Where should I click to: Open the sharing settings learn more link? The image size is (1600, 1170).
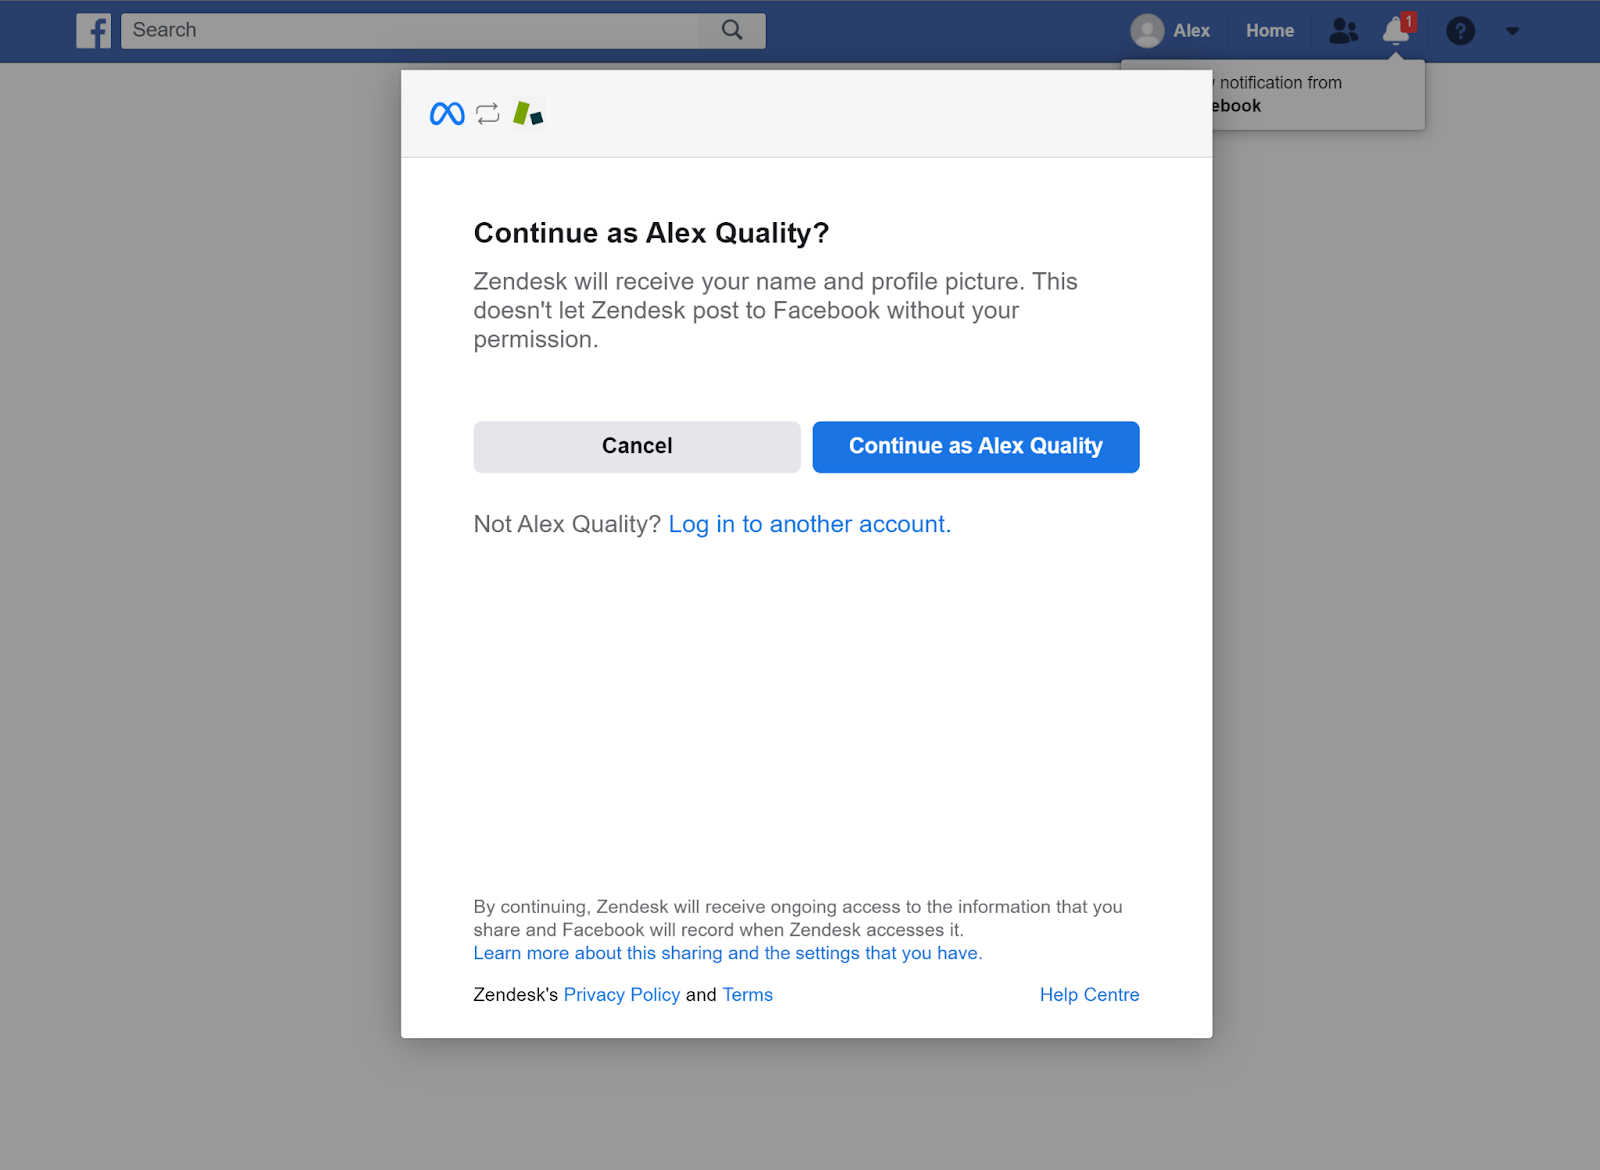point(727,953)
